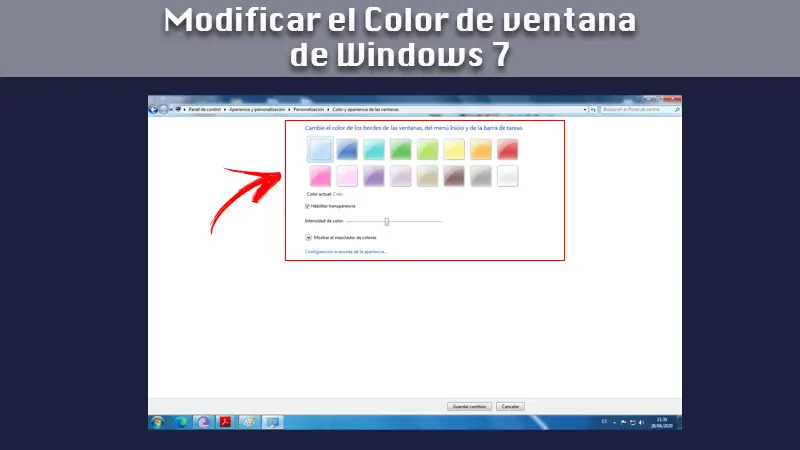Show hidden tray icons arrow

pyautogui.click(x=614, y=422)
